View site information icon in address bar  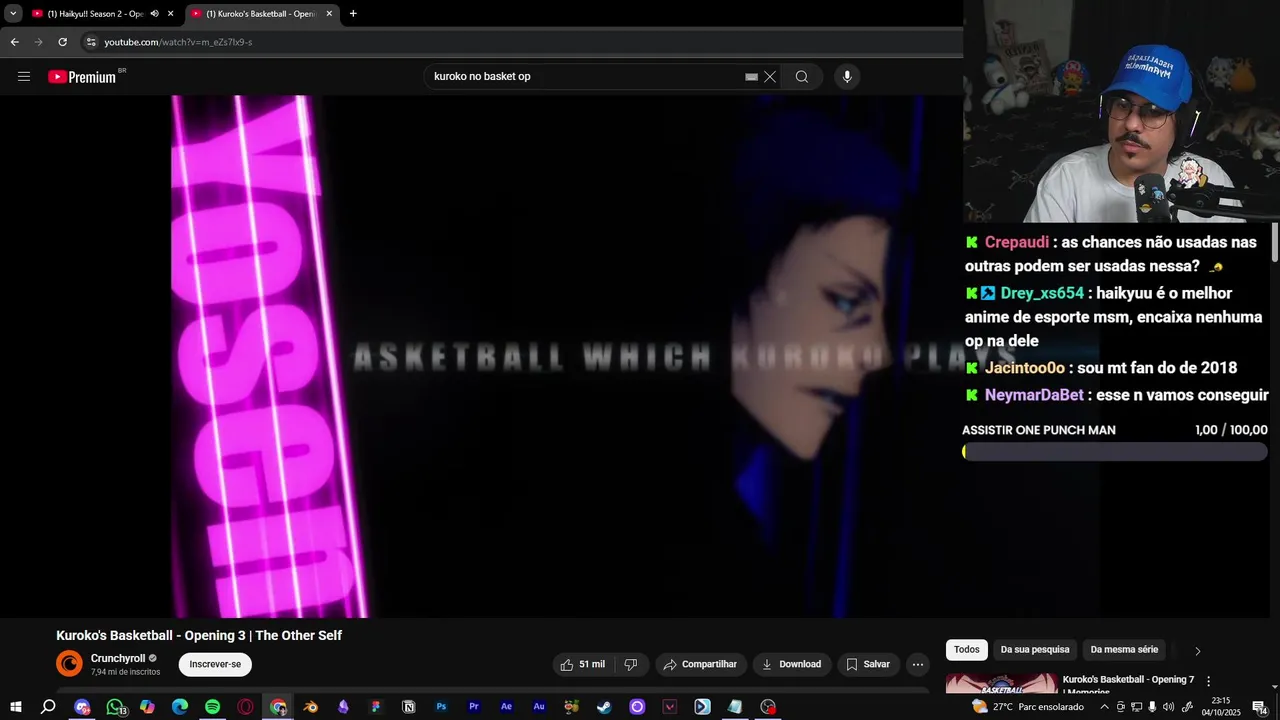[x=91, y=42]
